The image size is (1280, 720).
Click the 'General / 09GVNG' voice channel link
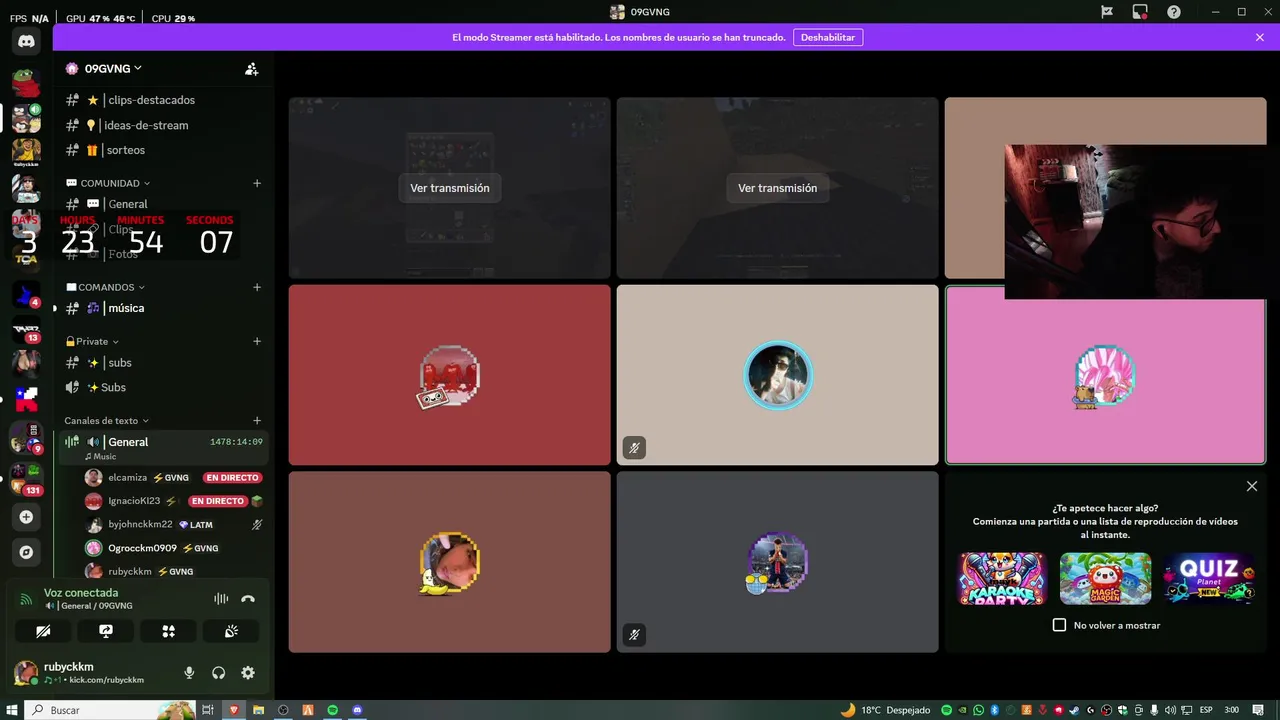(x=96, y=606)
